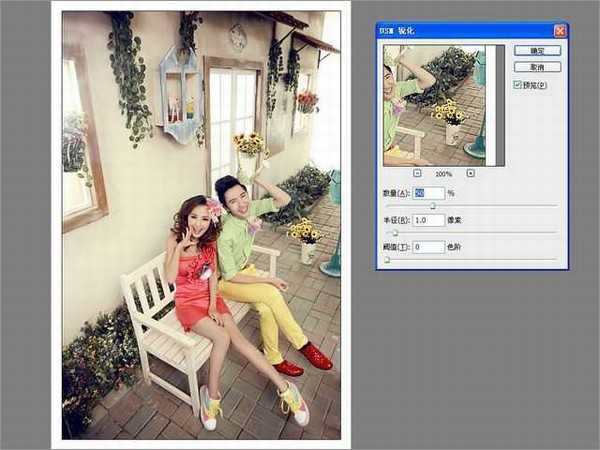The width and height of the screenshot is (600, 450).
Task: Close the USM sharpen dialog
Action: pyautogui.click(x=559, y=31)
